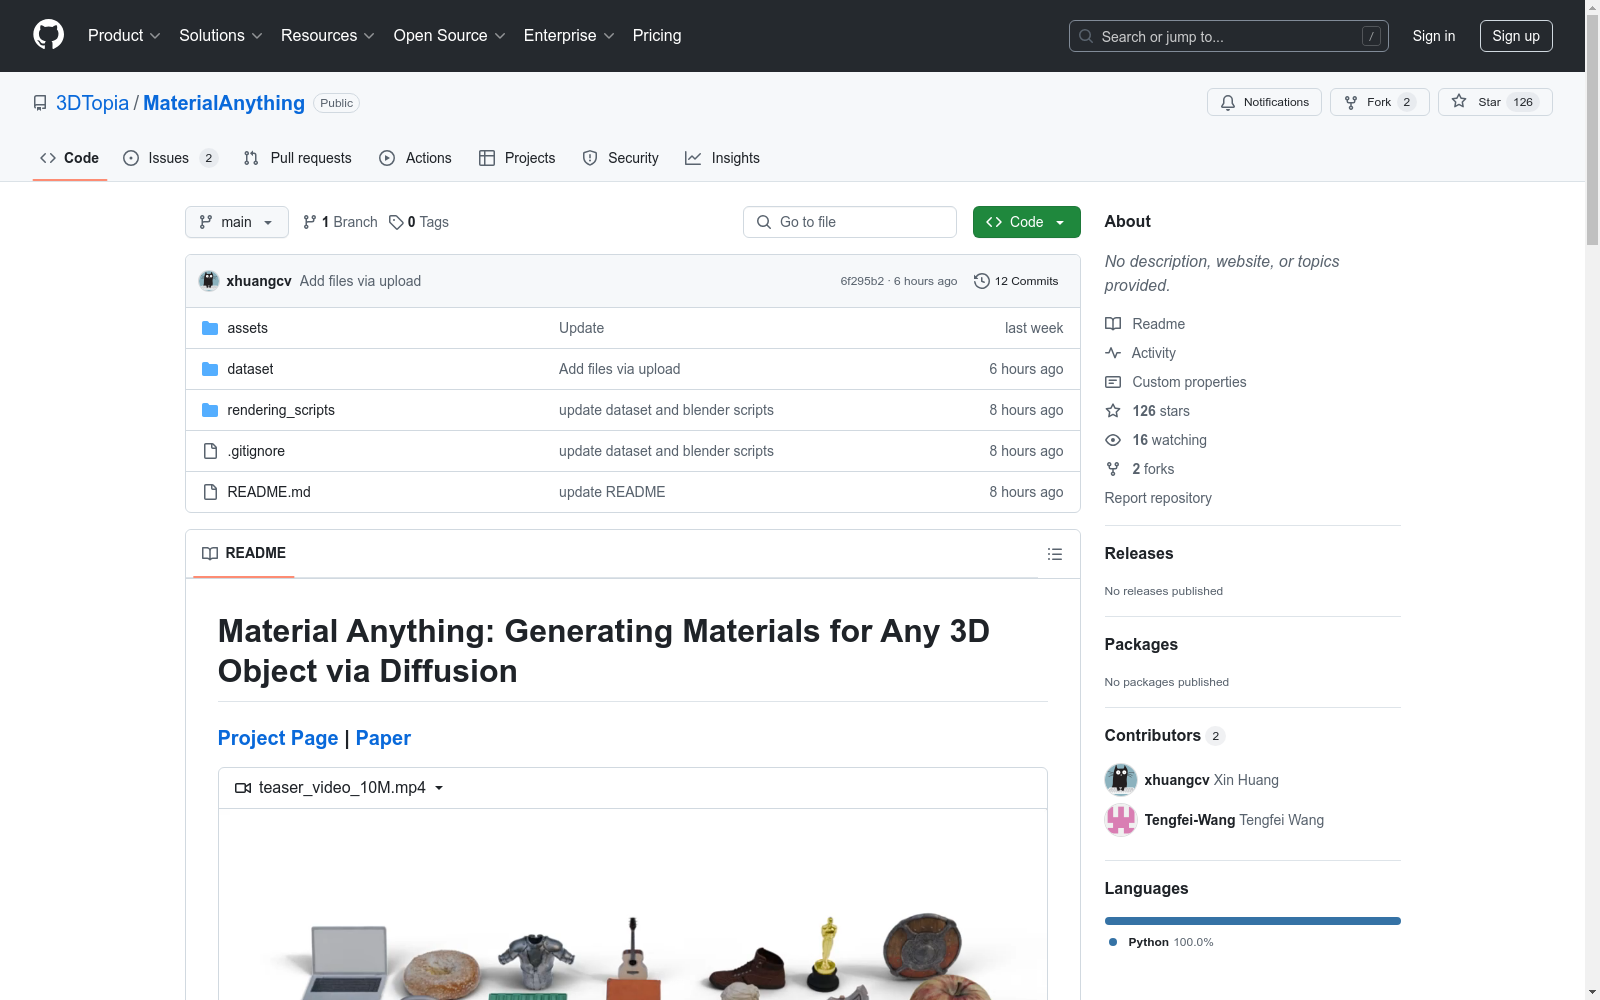1600x1000 pixels.
Task: Open the Pull requests tab
Action: coord(298,158)
